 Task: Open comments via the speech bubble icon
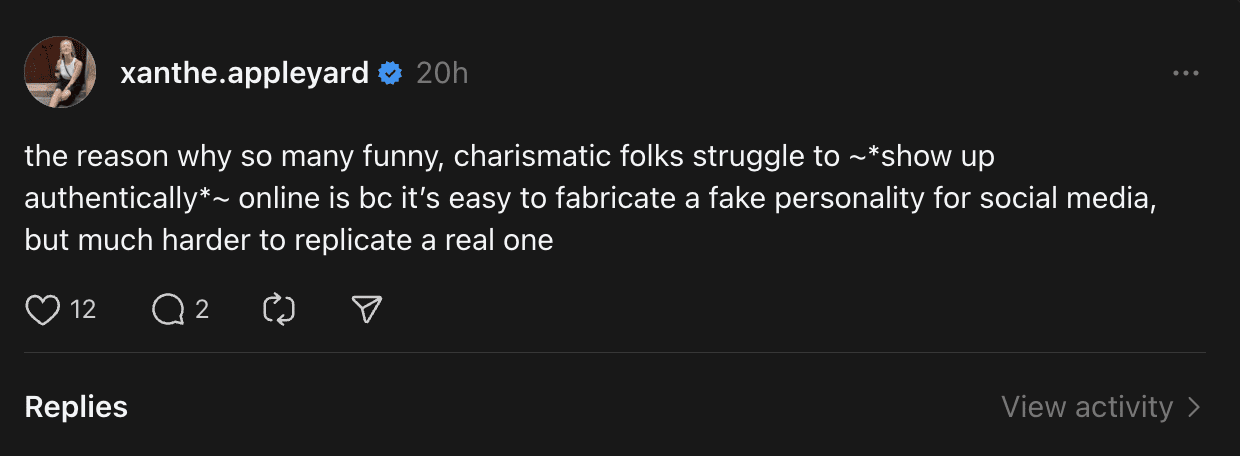(x=167, y=310)
